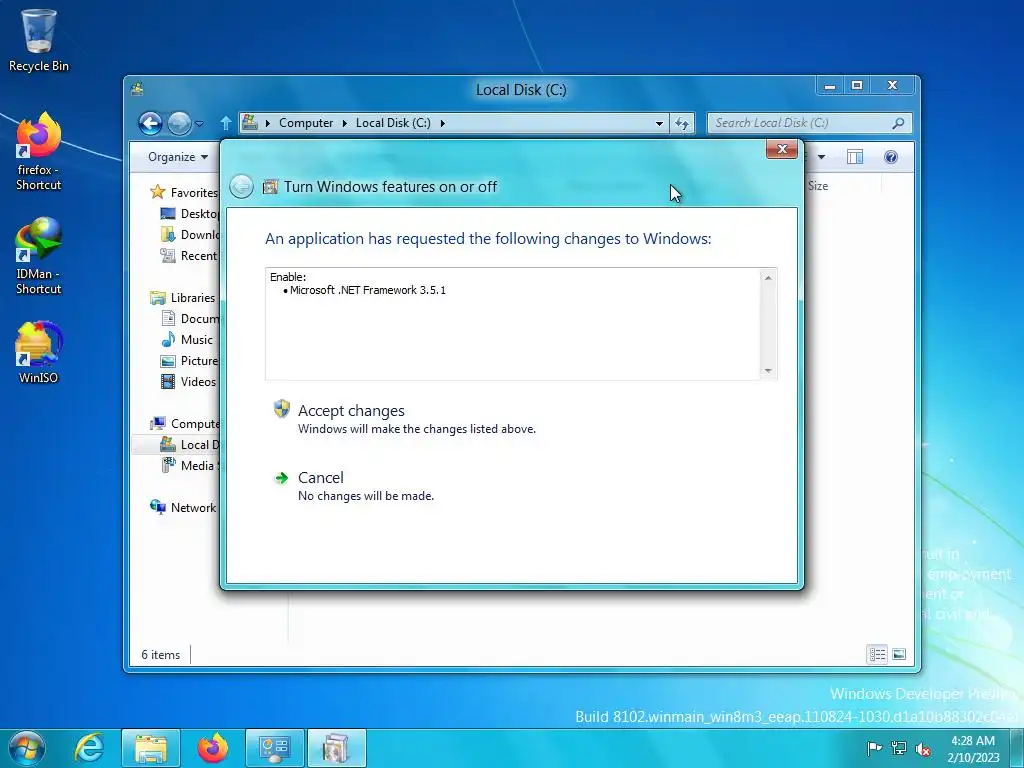Screen dimensions: 1024x768
Task: Select Libraries in the navigation pane
Action: coord(183,297)
